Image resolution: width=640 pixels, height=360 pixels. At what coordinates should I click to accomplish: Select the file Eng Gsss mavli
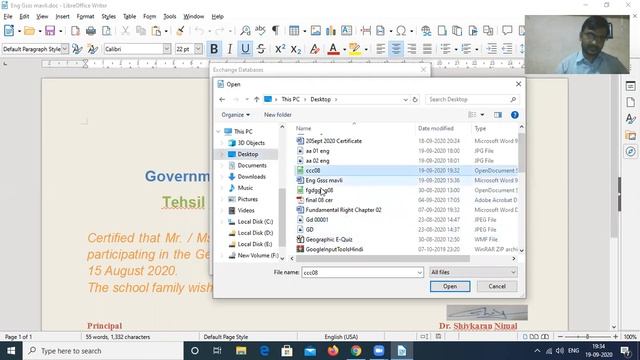click(x=324, y=180)
